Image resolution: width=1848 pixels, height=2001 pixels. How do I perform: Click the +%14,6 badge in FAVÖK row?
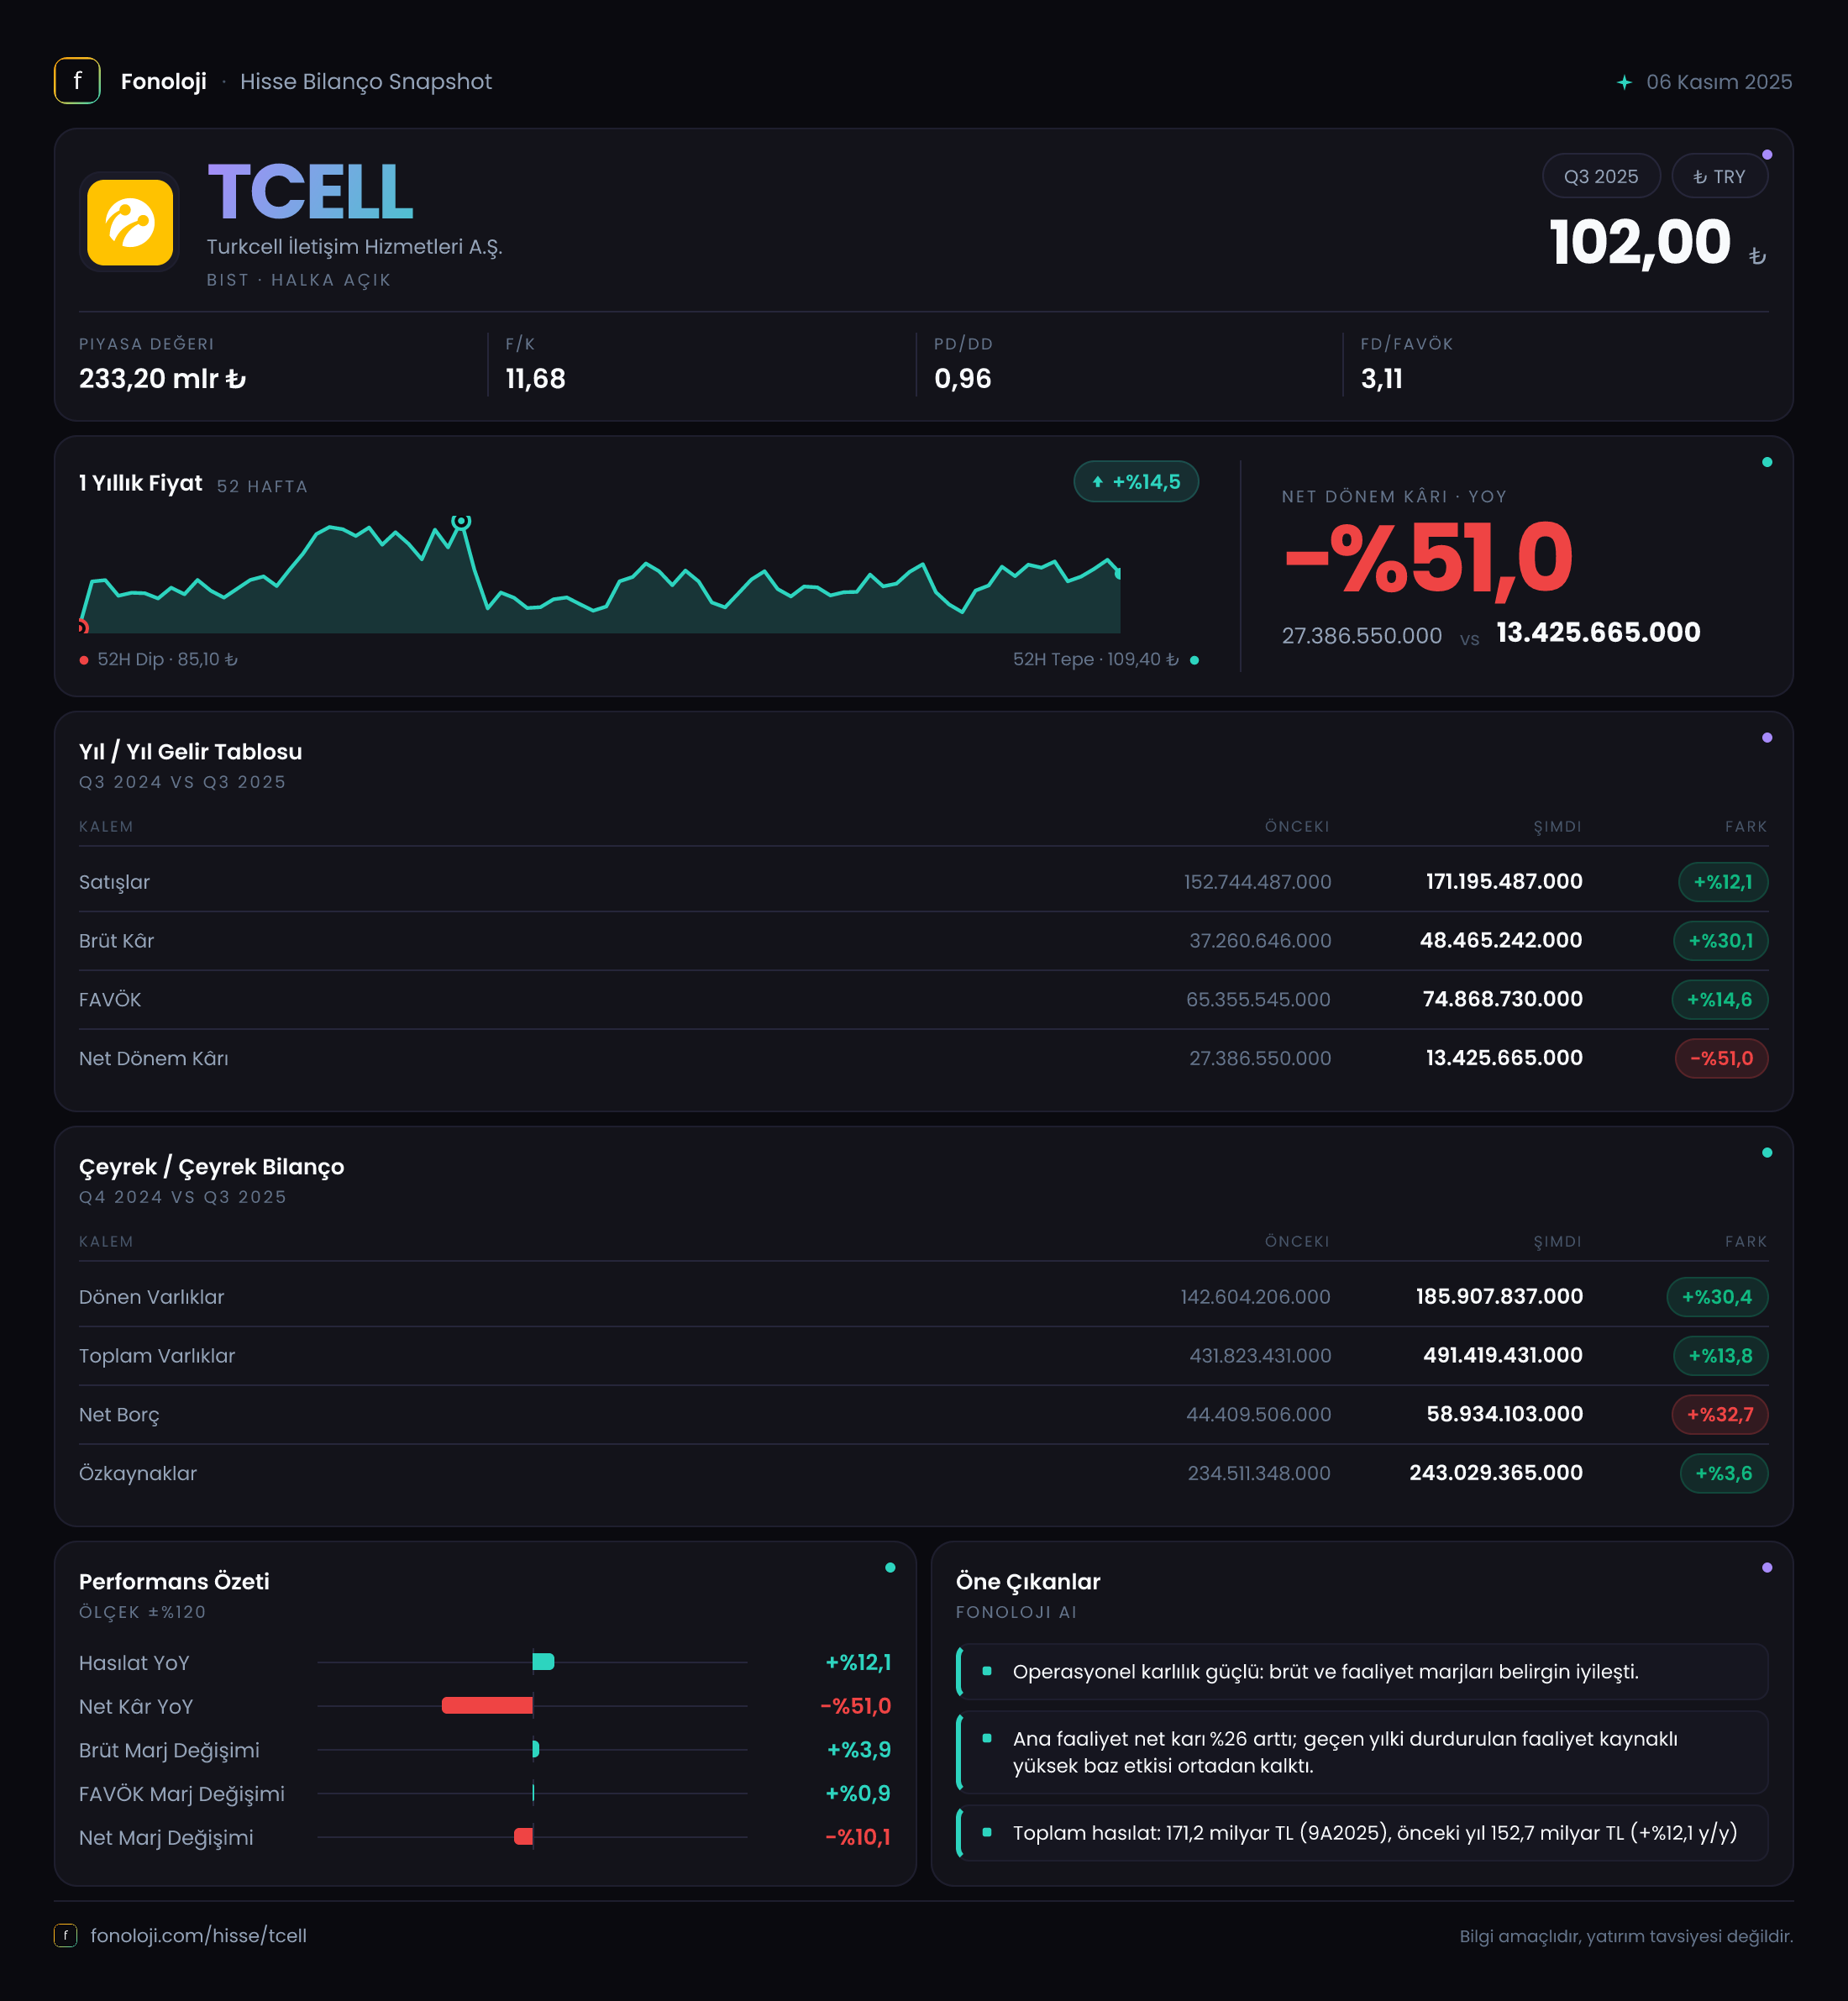[x=1719, y=1000]
